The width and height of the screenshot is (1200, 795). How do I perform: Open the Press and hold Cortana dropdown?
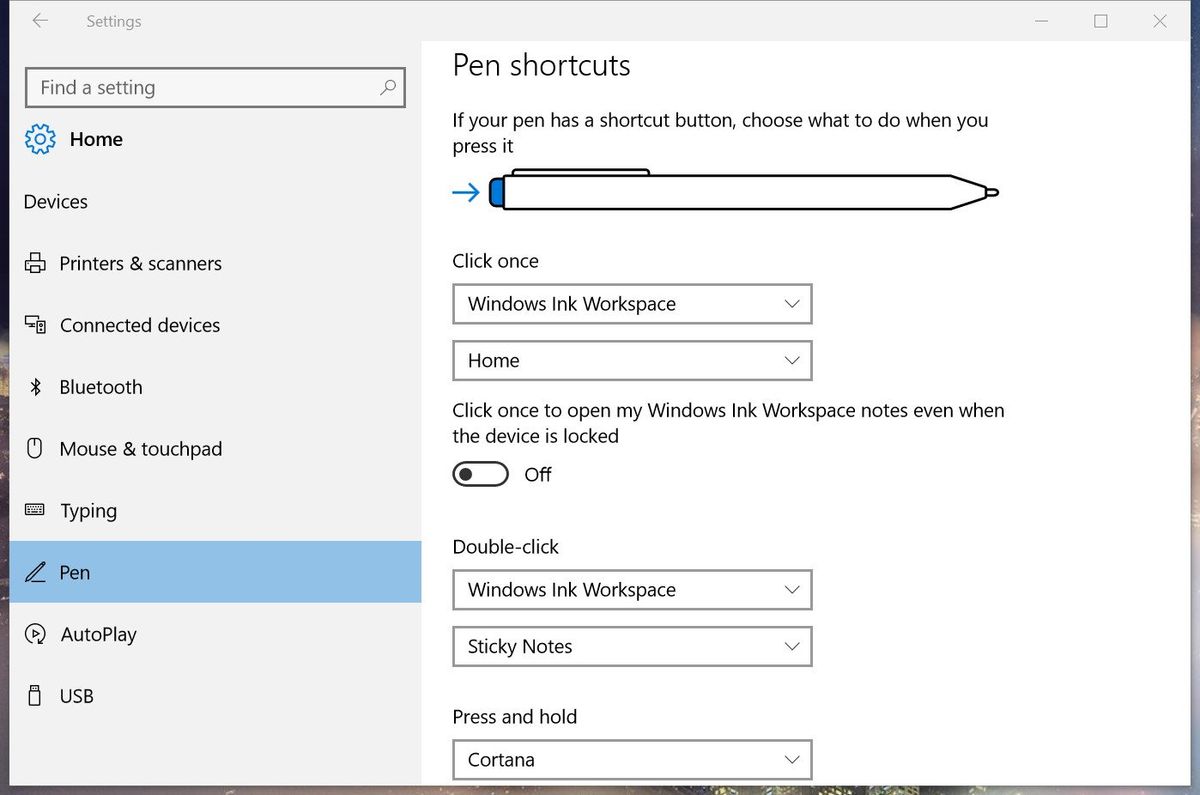pyautogui.click(x=632, y=759)
